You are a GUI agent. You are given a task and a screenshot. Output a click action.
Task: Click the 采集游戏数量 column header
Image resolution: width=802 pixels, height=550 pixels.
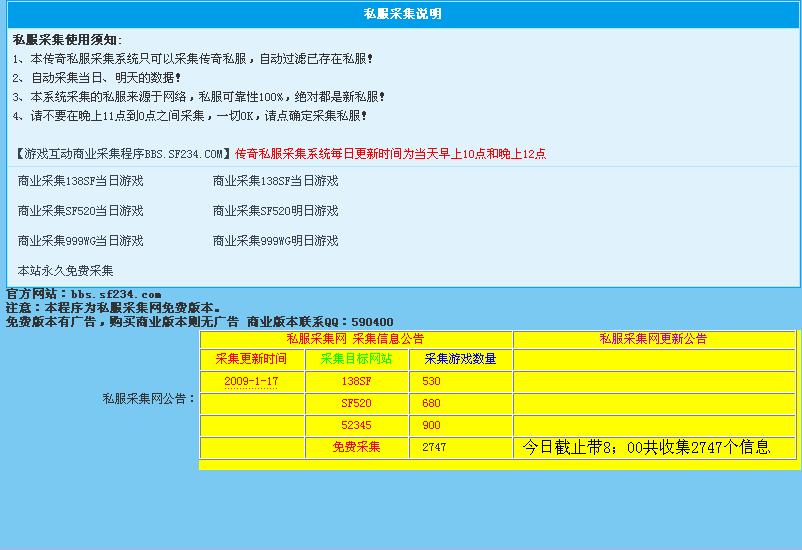click(x=460, y=359)
